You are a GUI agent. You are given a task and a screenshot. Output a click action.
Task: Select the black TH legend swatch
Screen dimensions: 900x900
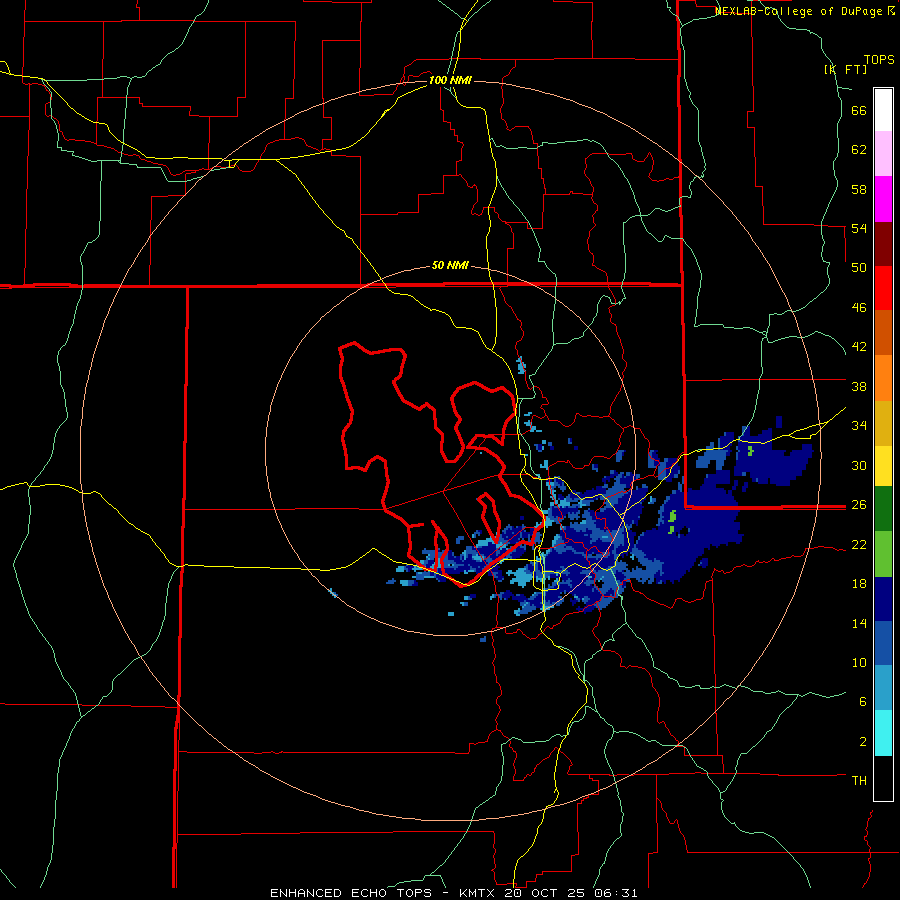click(883, 778)
